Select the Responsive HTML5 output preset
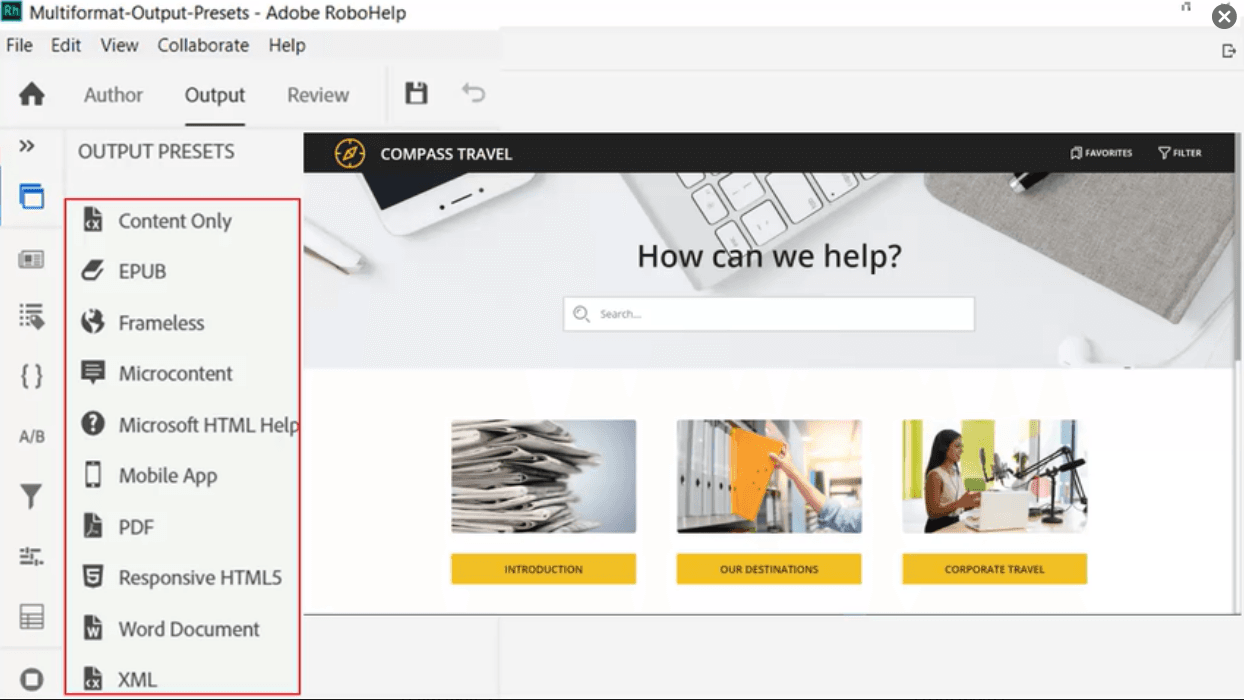Image resolution: width=1244 pixels, height=700 pixels. pyautogui.click(x=199, y=578)
